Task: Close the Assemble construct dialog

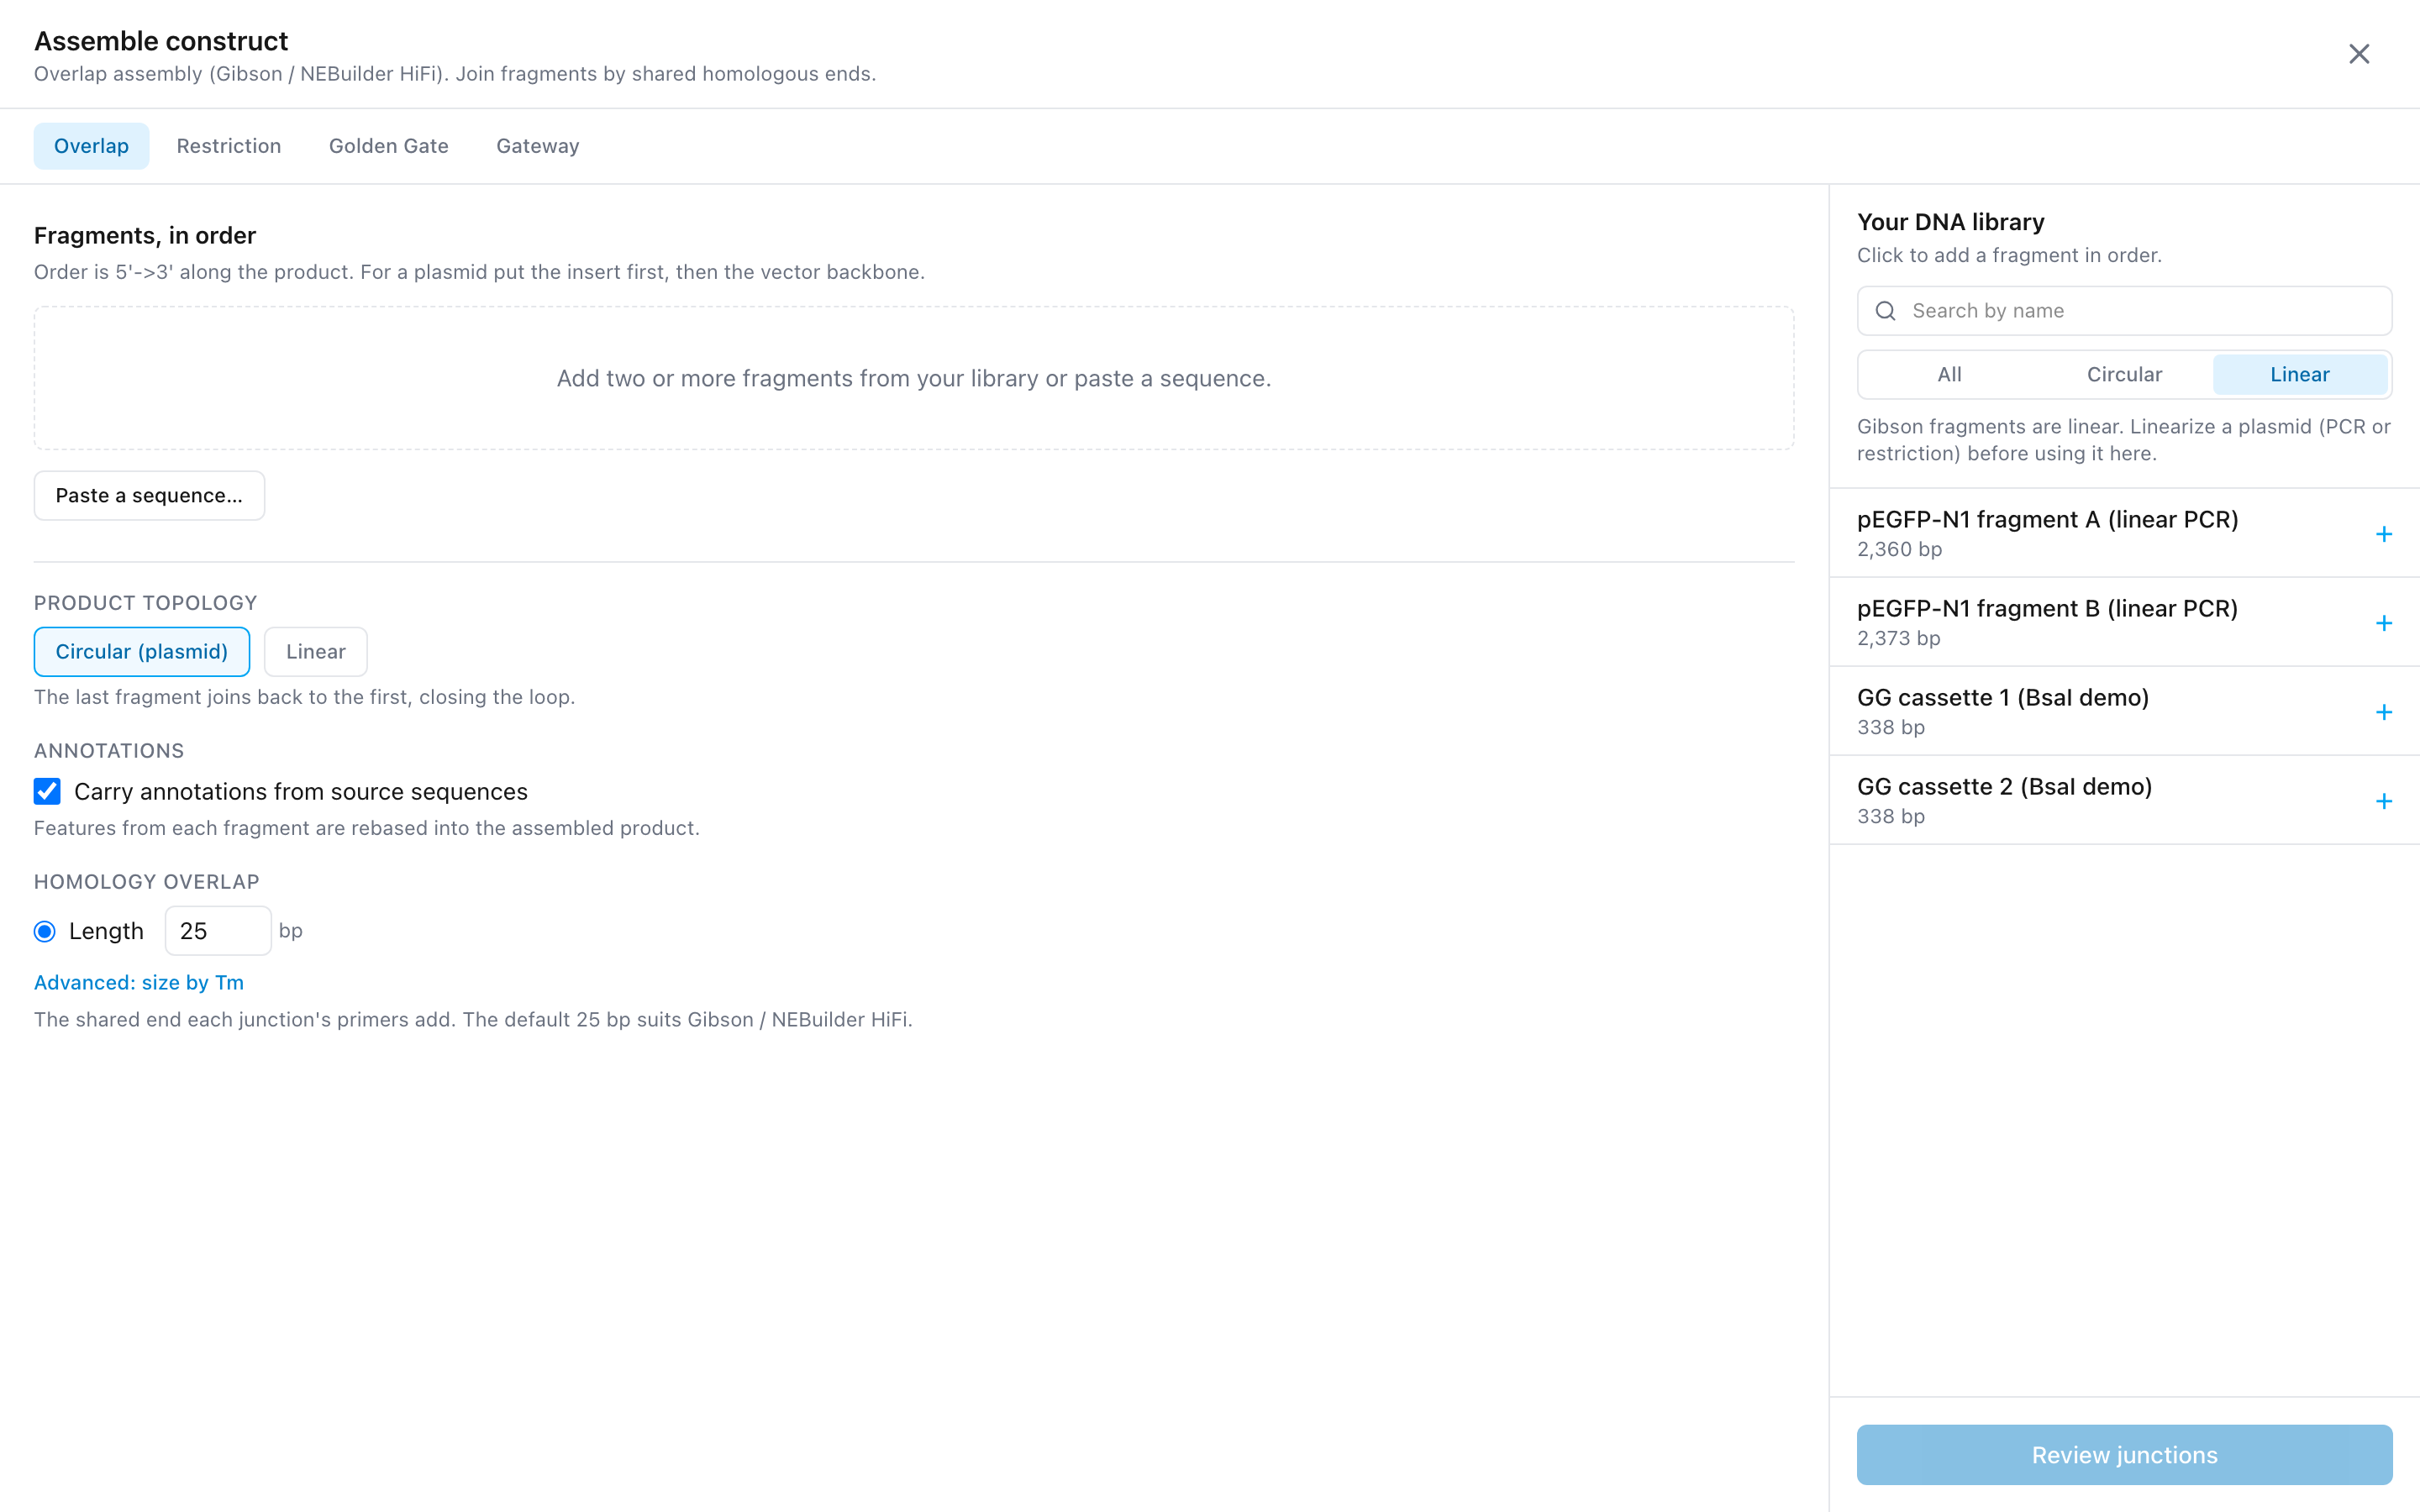Action: (x=2359, y=54)
